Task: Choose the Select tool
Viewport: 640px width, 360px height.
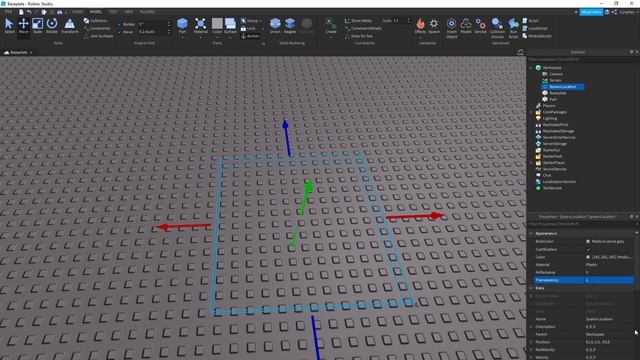Action: pos(9,26)
